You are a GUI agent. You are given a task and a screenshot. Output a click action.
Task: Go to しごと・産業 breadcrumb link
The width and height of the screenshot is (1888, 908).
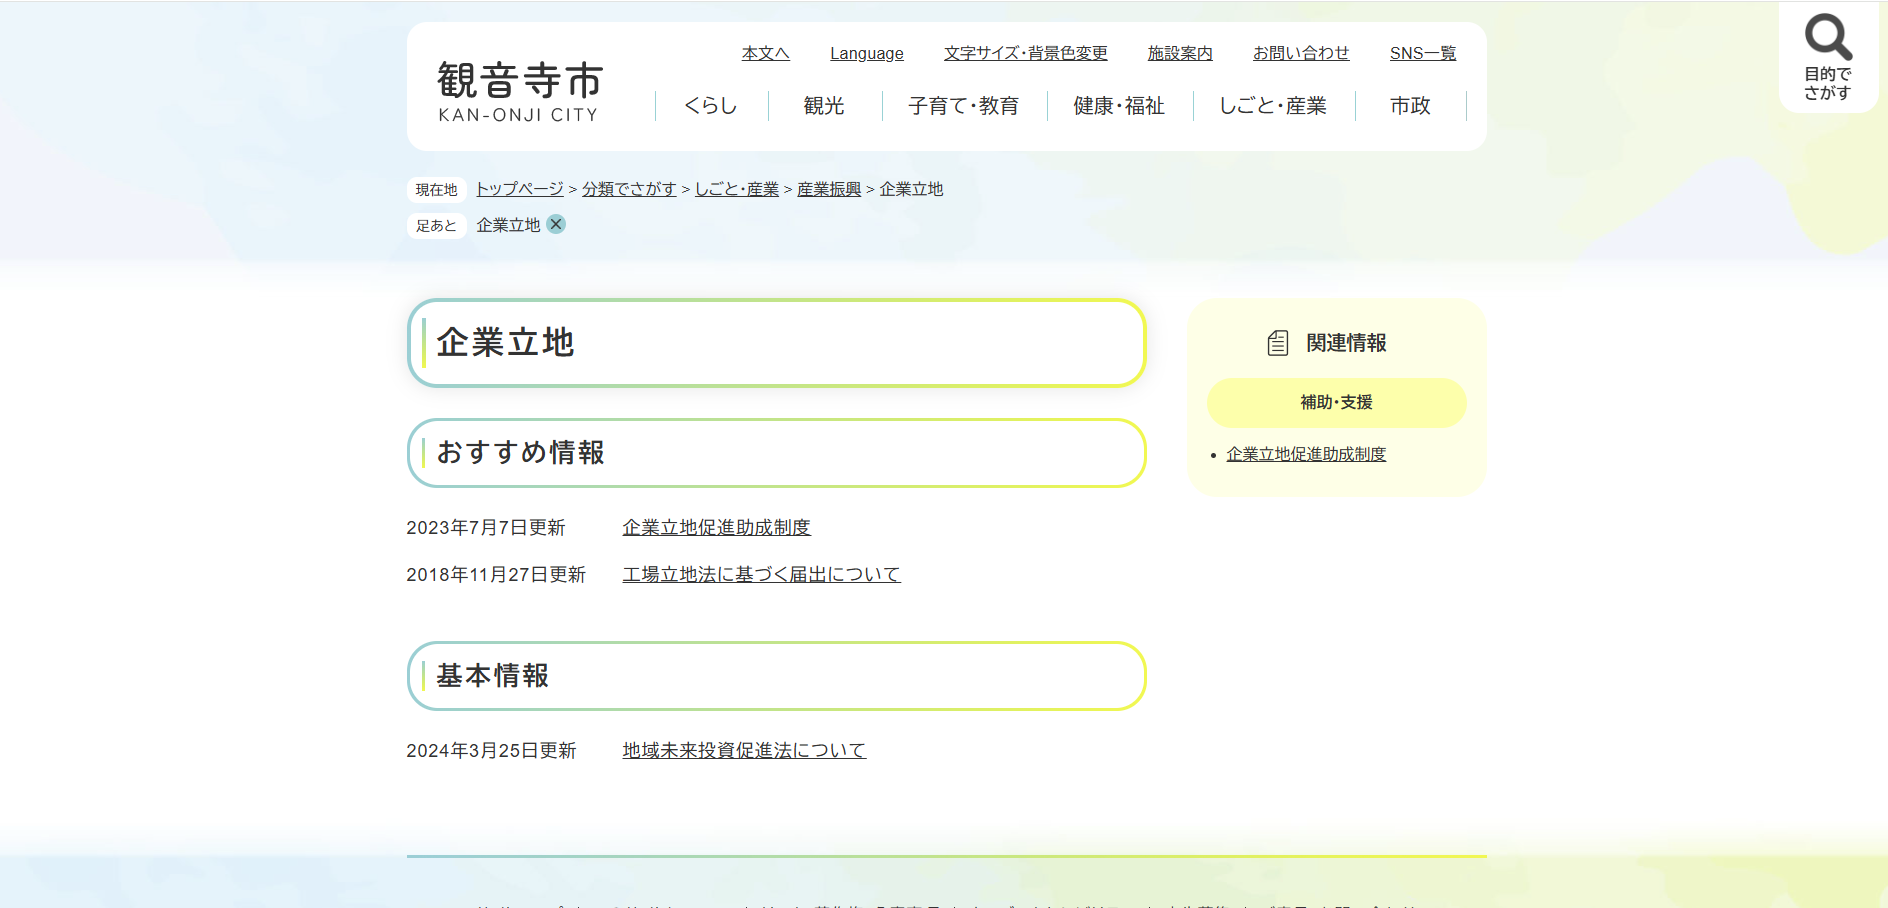[736, 189]
